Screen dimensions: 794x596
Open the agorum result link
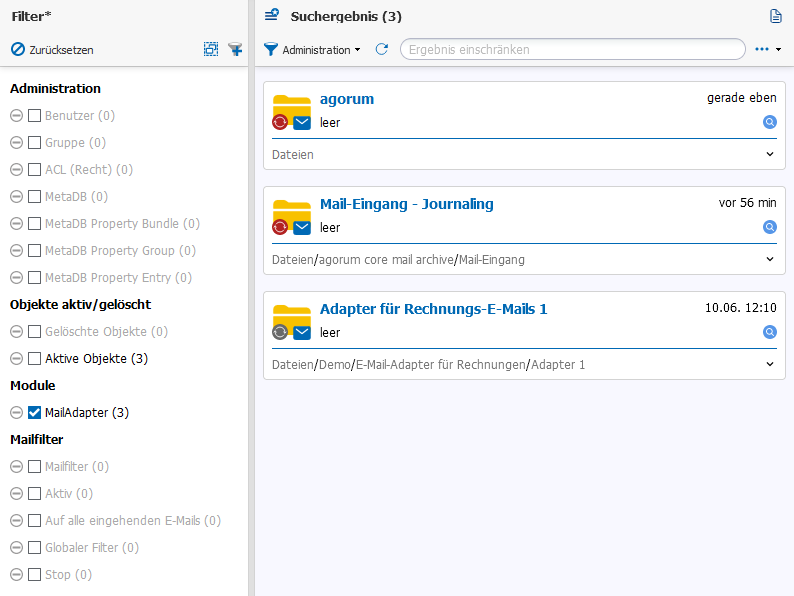coord(347,99)
